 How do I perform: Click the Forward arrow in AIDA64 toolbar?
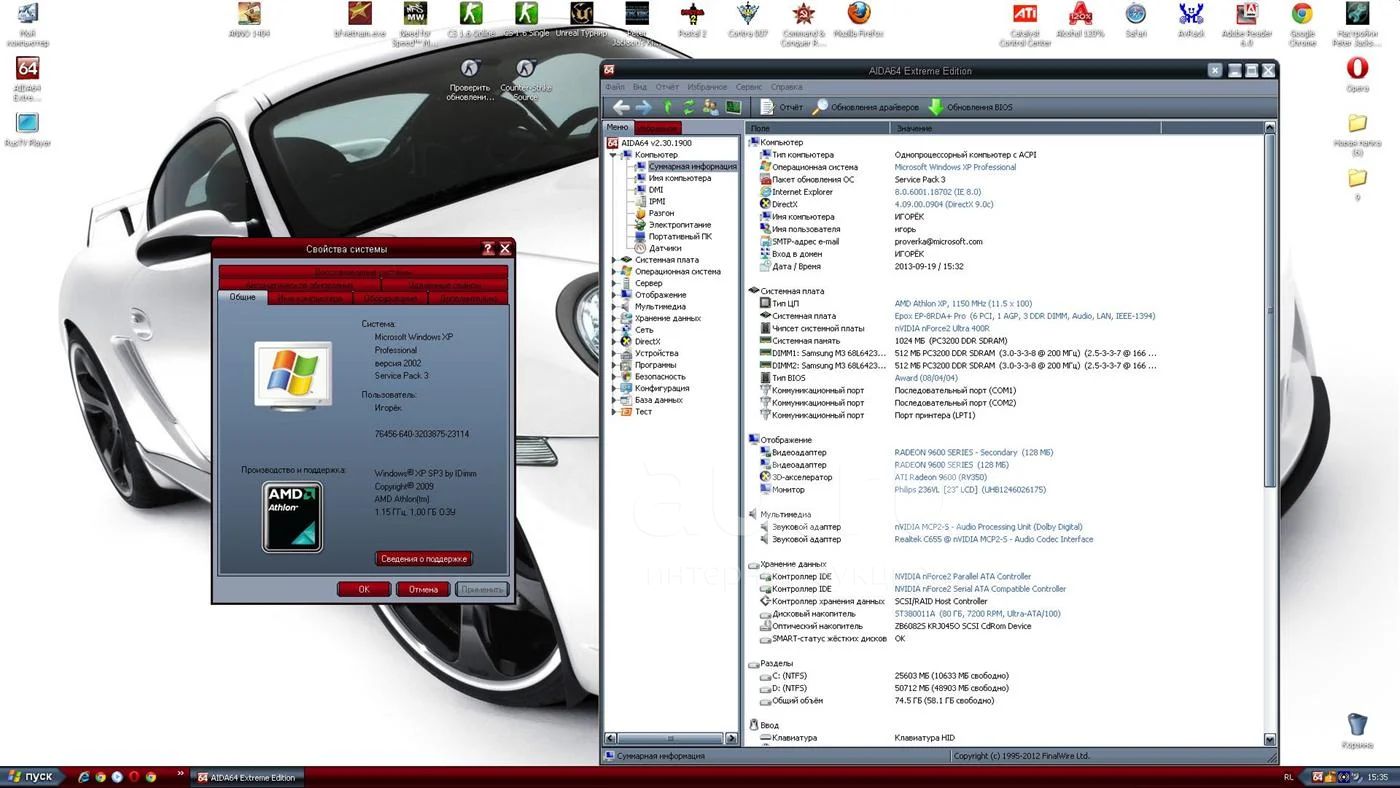[x=643, y=107]
